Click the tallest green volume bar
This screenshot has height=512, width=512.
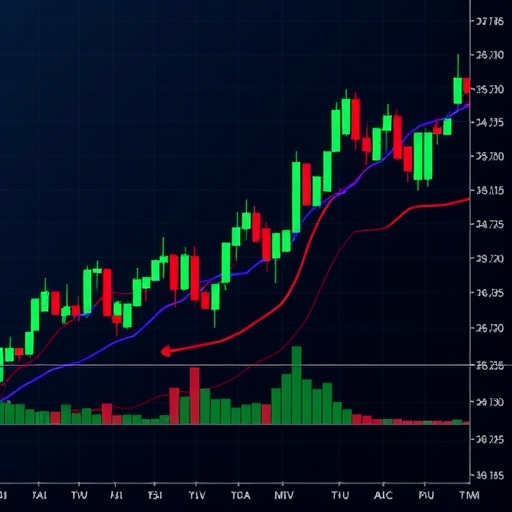pos(296,385)
